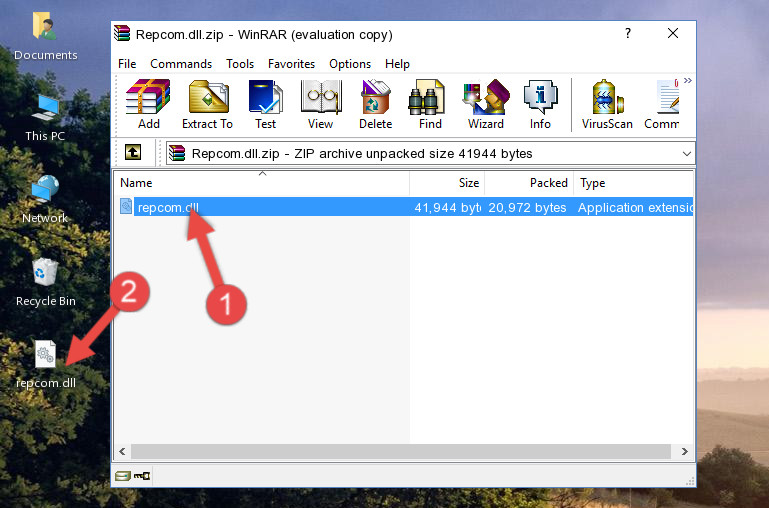Open the Favorites menu
The image size is (769, 508).
point(291,64)
